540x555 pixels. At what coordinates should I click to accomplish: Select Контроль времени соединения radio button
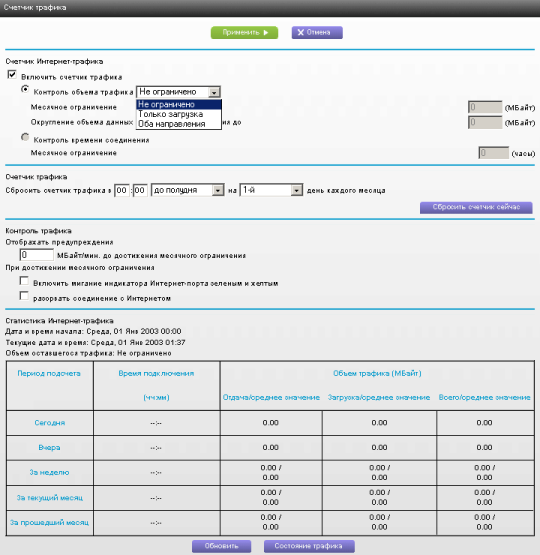pos(25,137)
